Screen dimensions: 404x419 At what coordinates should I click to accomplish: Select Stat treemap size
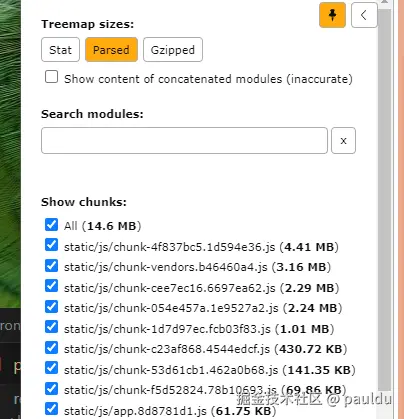tap(60, 50)
